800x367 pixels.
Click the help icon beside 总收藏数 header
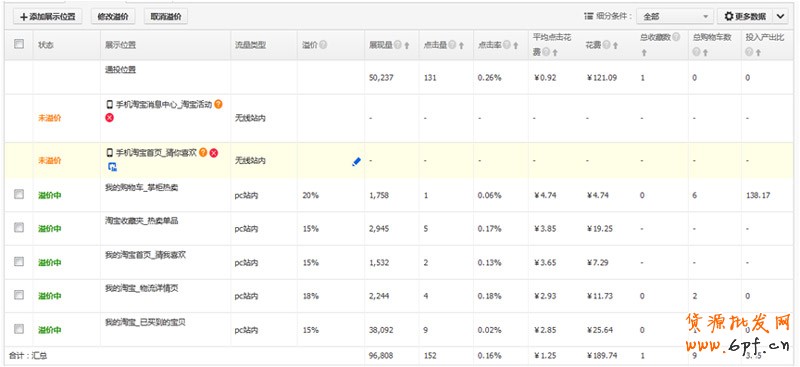coord(677,37)
